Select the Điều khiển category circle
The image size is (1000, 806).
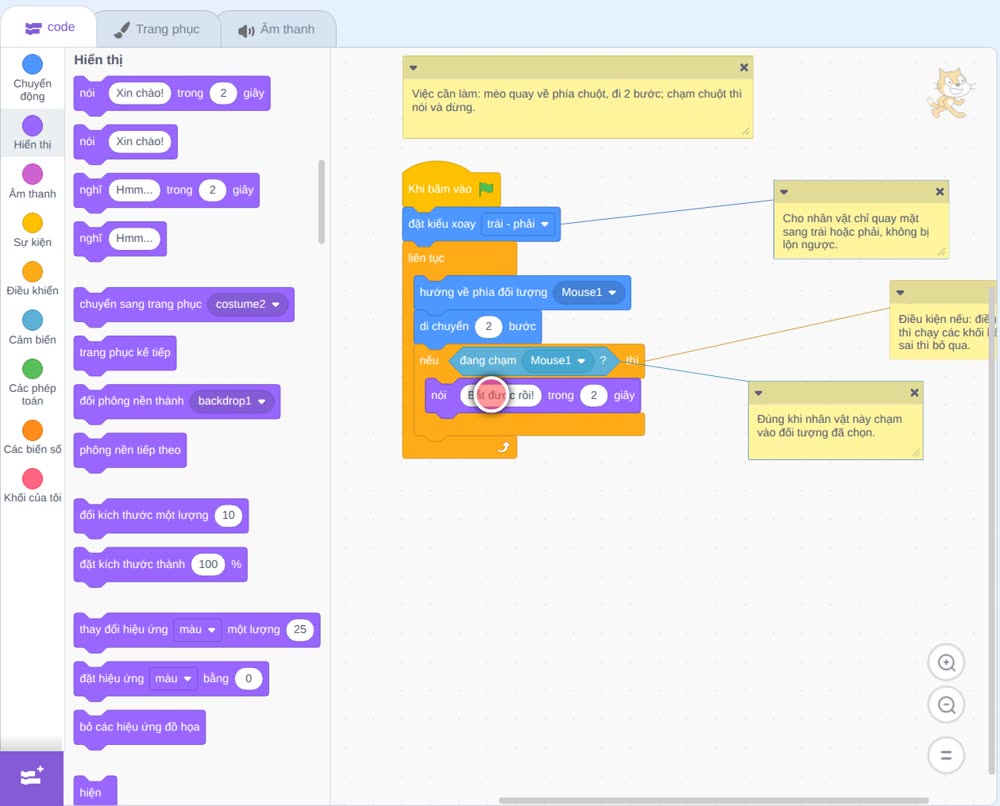click(33, 272)
